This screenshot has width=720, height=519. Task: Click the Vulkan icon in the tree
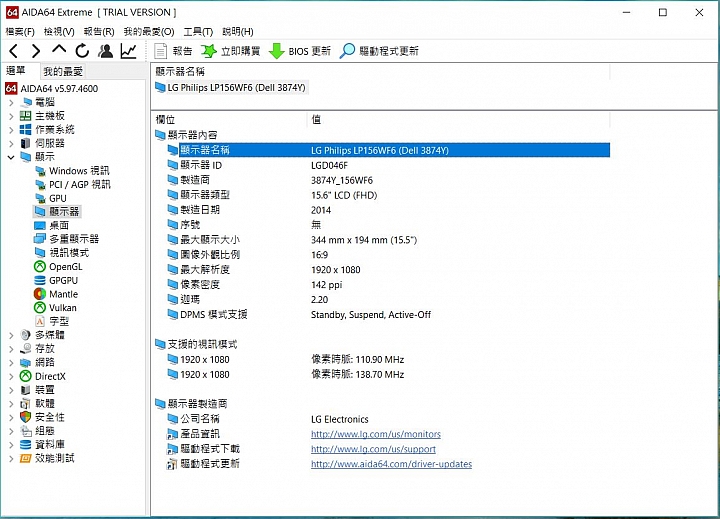click(x=40, y=307)
